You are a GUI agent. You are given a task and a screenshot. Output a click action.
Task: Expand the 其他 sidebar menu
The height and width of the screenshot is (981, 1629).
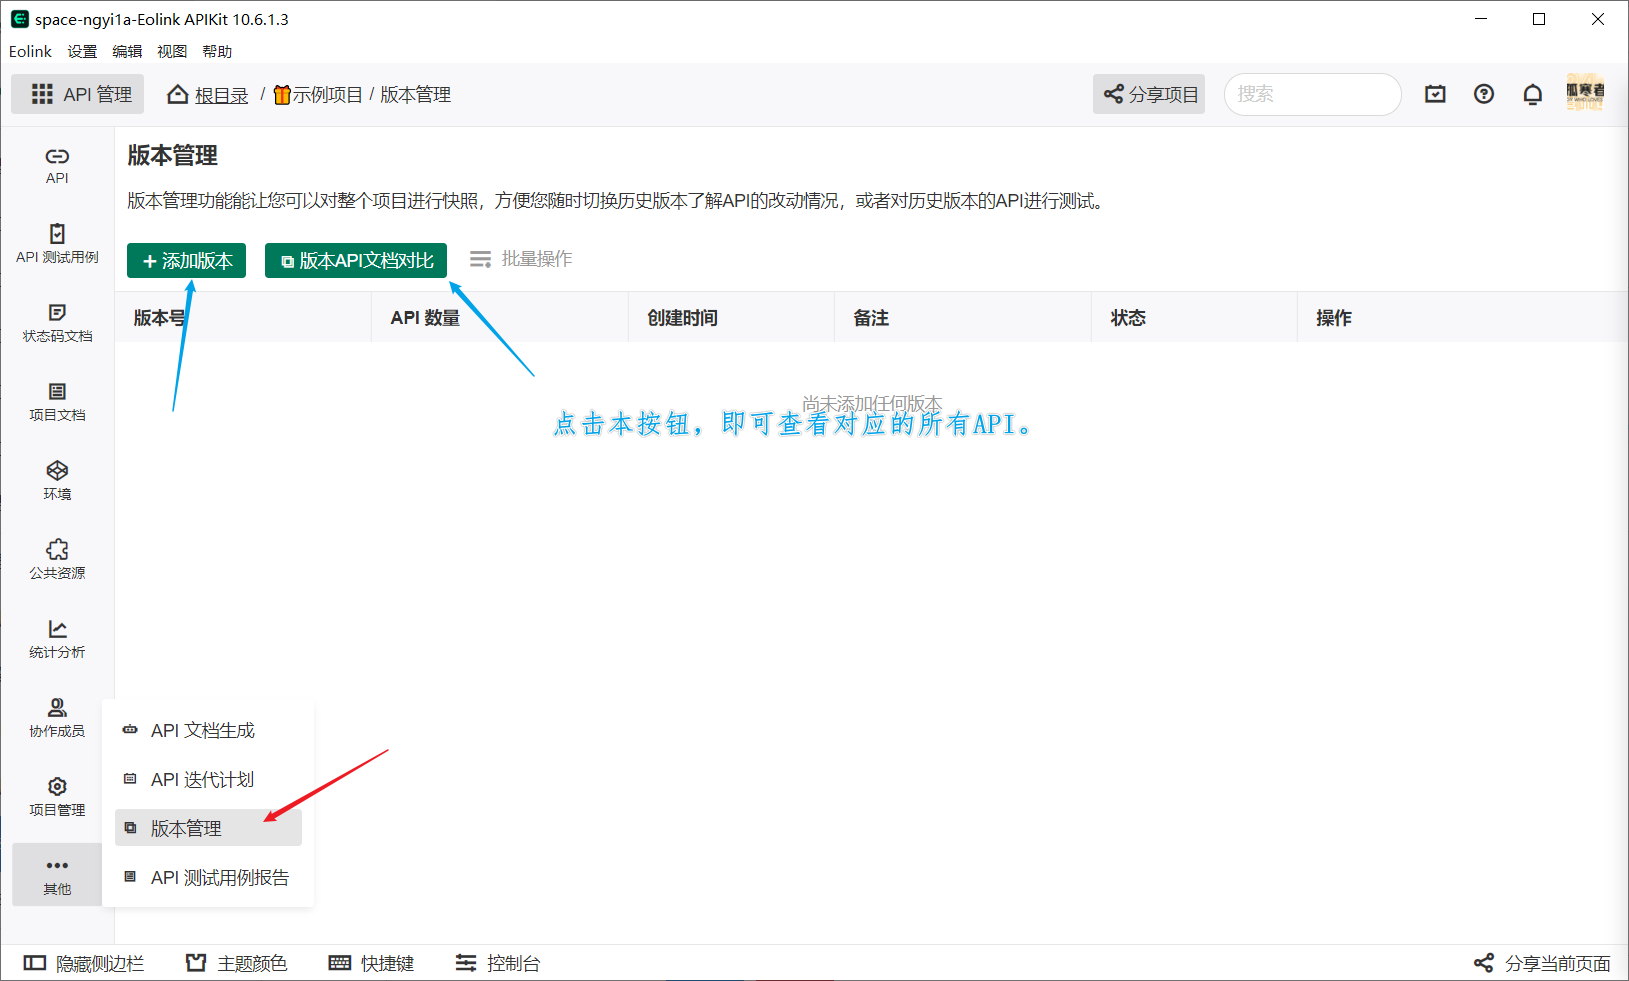click(56, 873)
